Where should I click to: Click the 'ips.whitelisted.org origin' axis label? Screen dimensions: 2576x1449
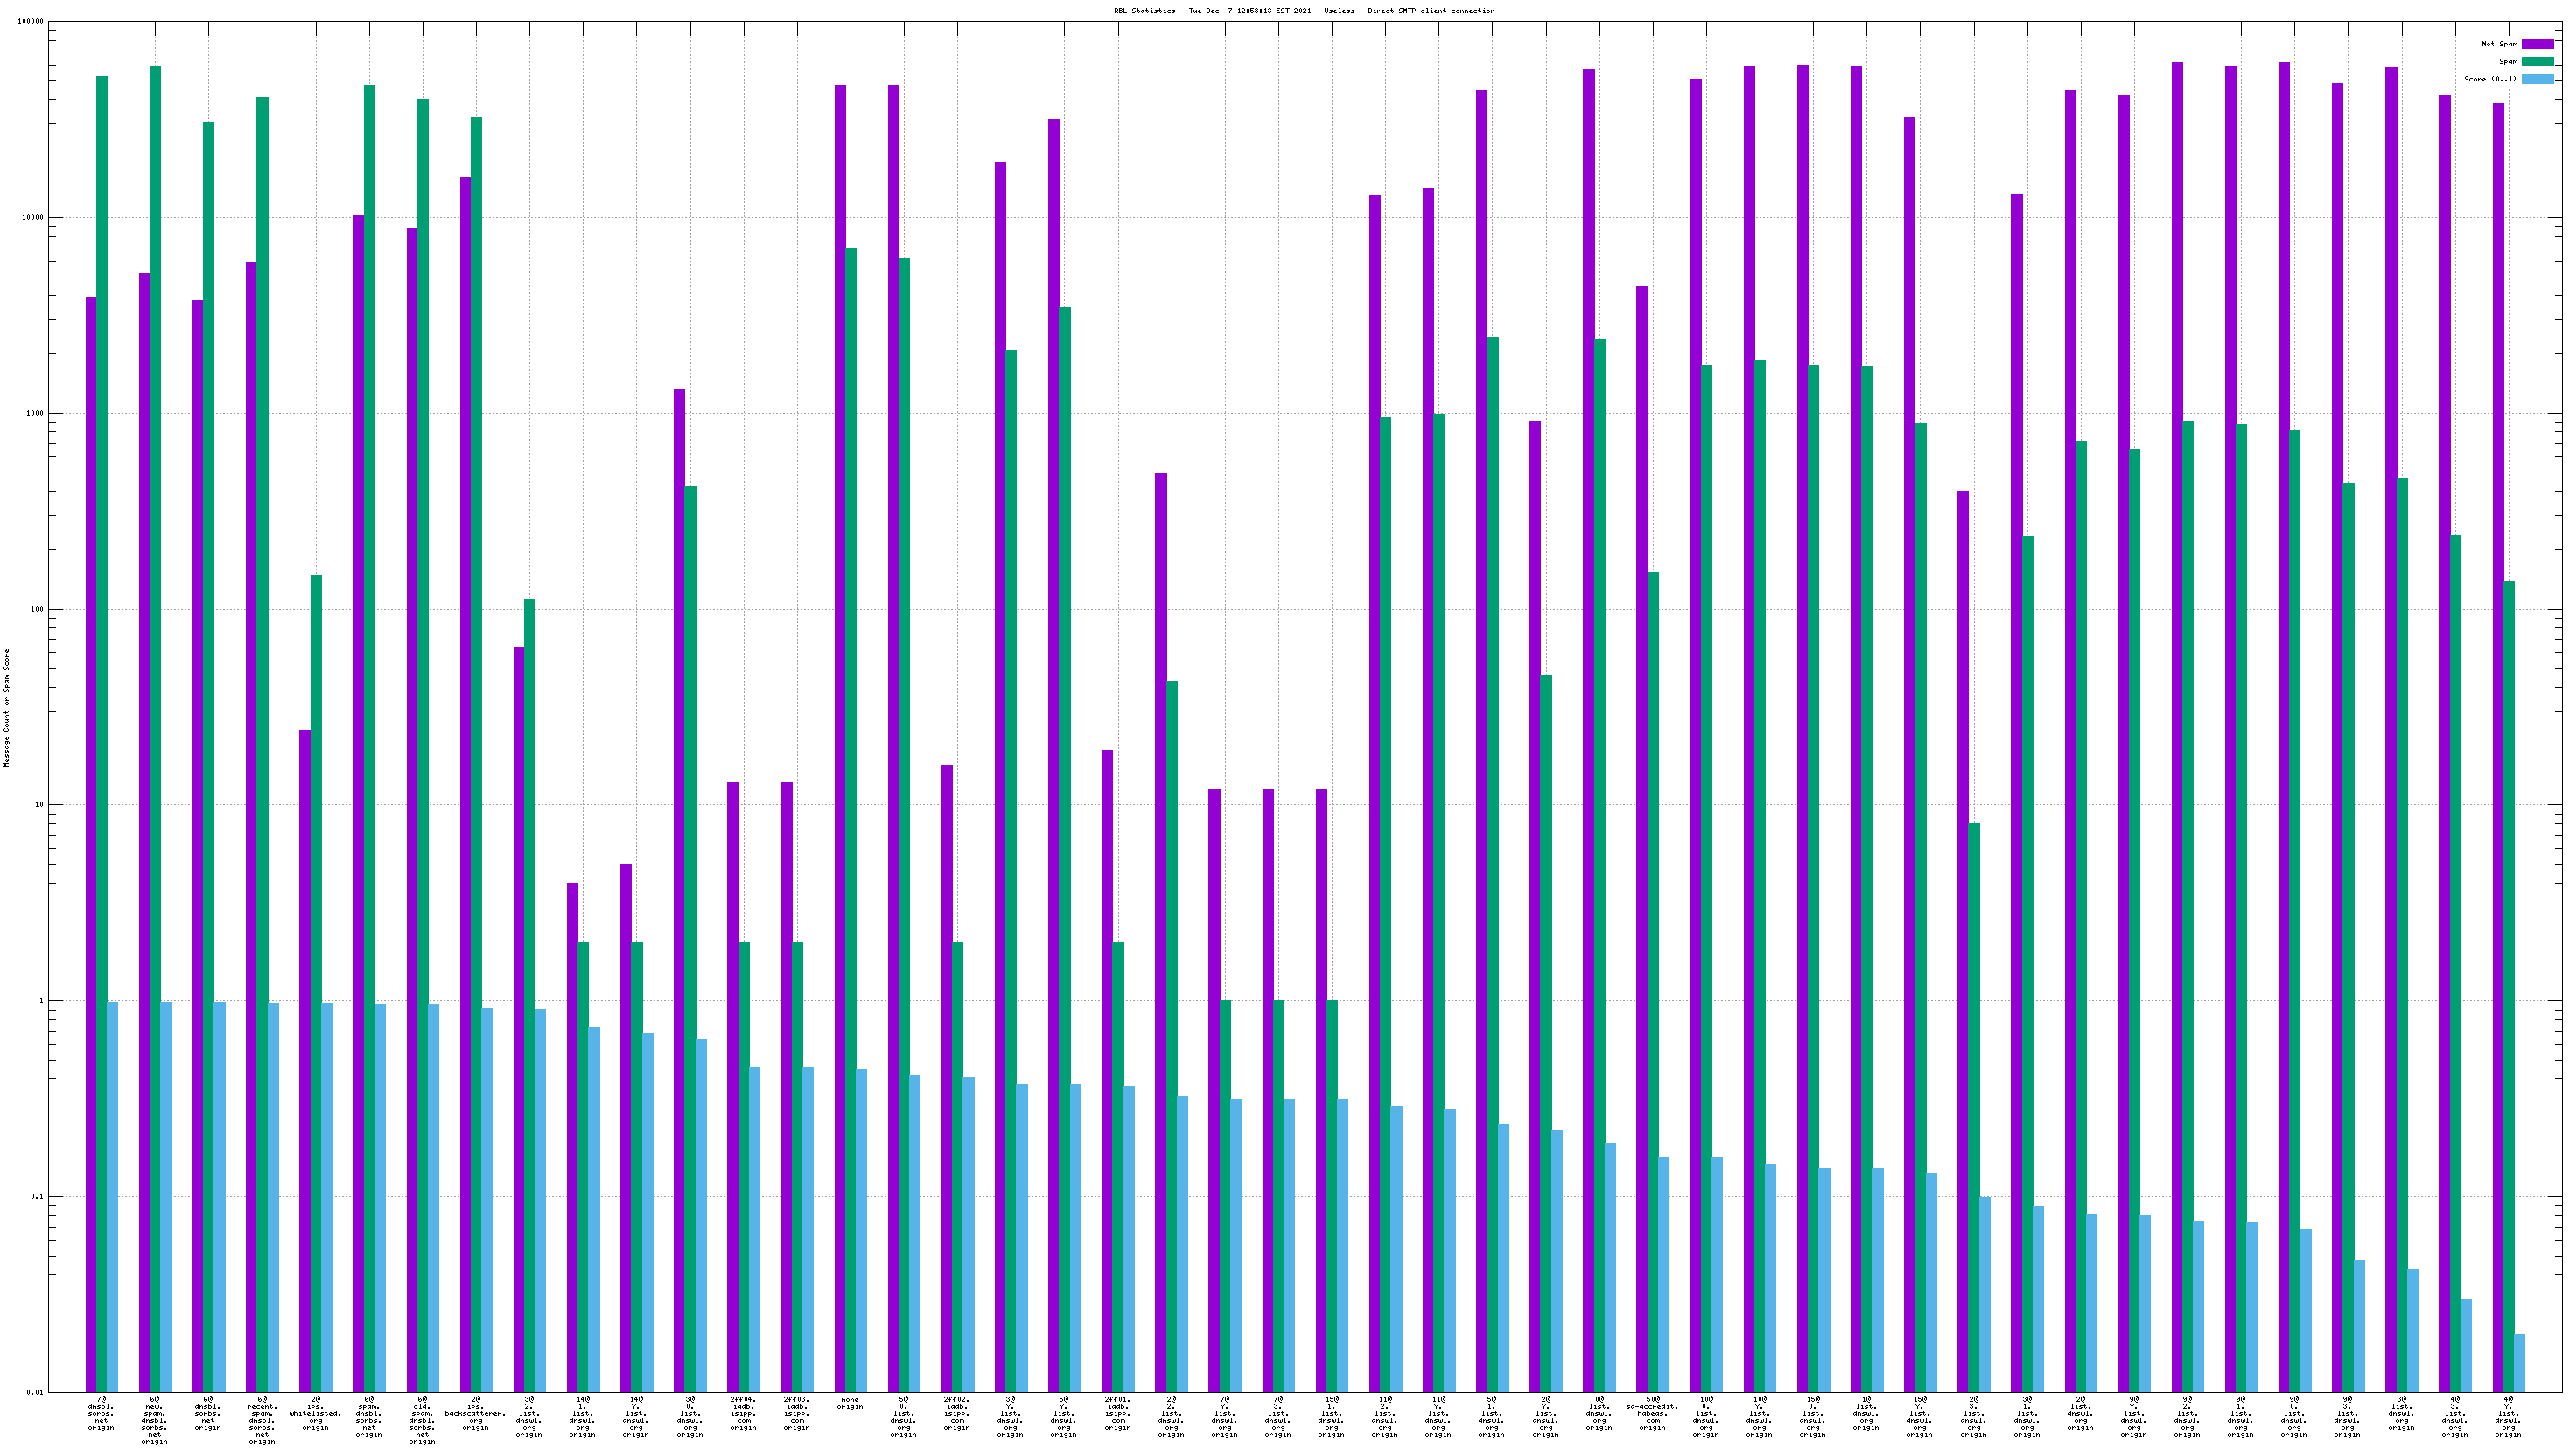click(315, 1413)
